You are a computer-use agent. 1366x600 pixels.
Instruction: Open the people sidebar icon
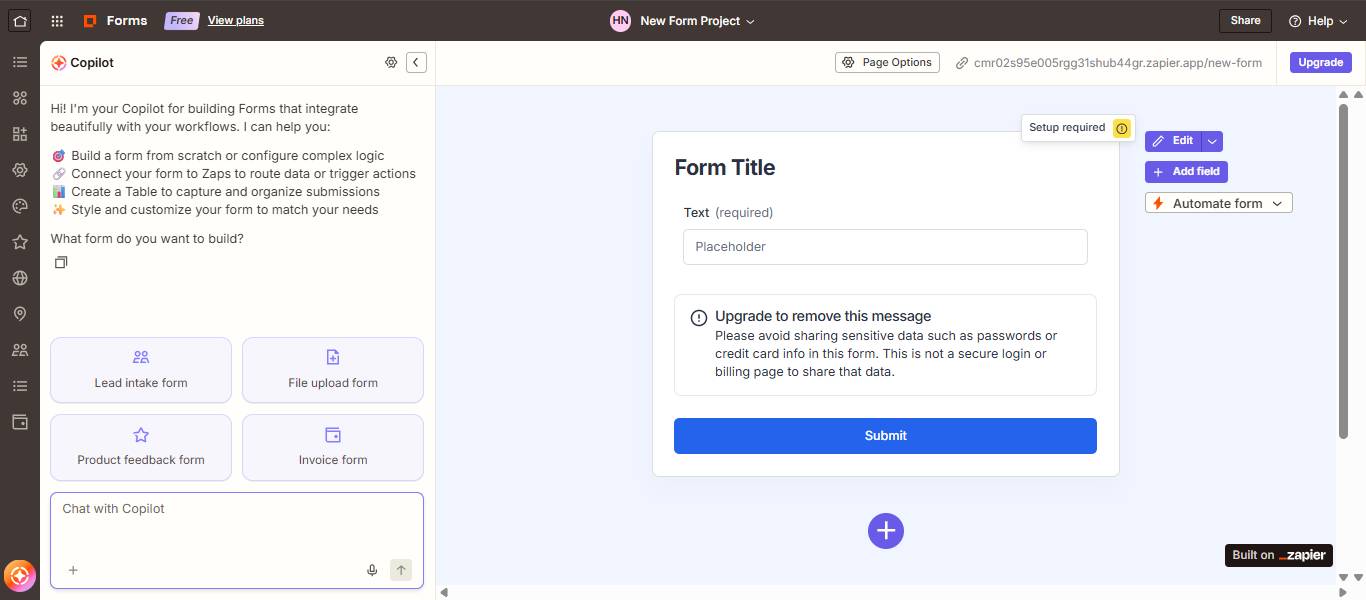click(19, 350)
